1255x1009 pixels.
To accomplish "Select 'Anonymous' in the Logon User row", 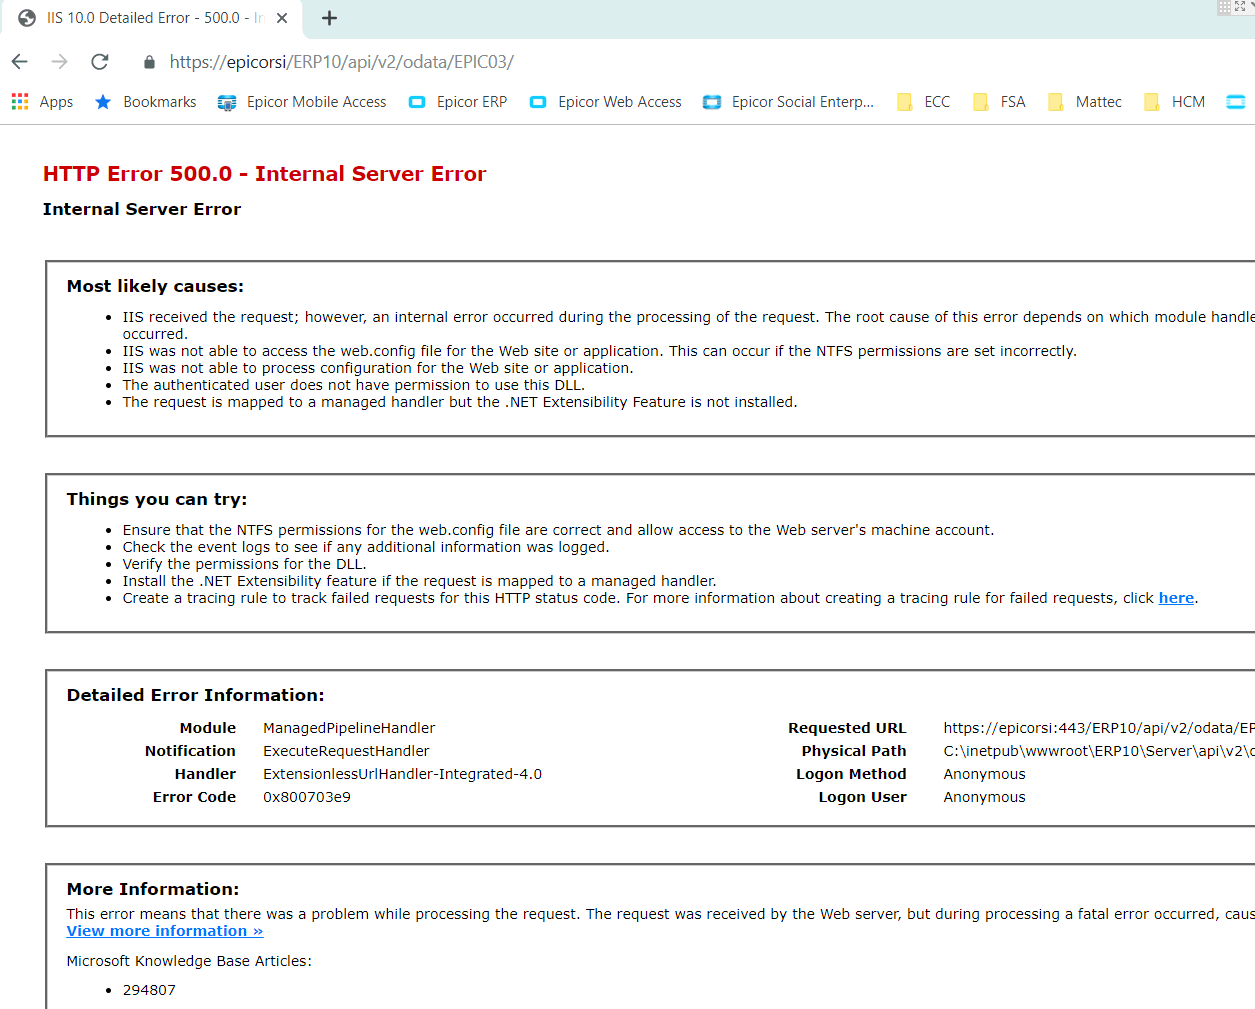I will click(984, 797).
